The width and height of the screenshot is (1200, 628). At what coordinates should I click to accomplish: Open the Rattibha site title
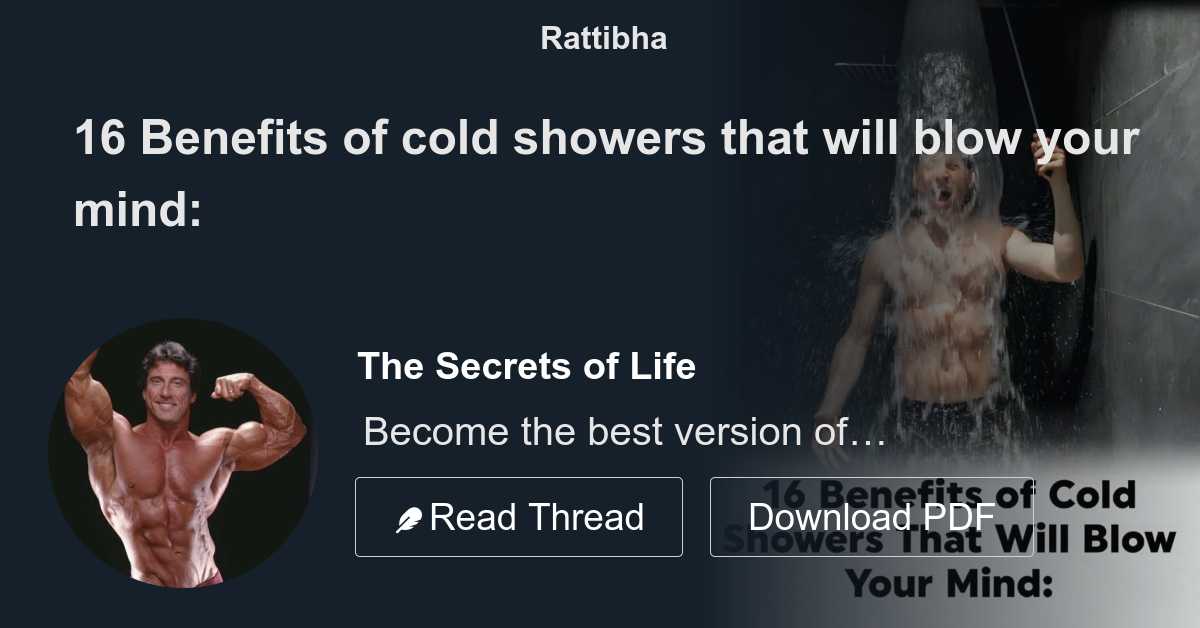(603, 38)
